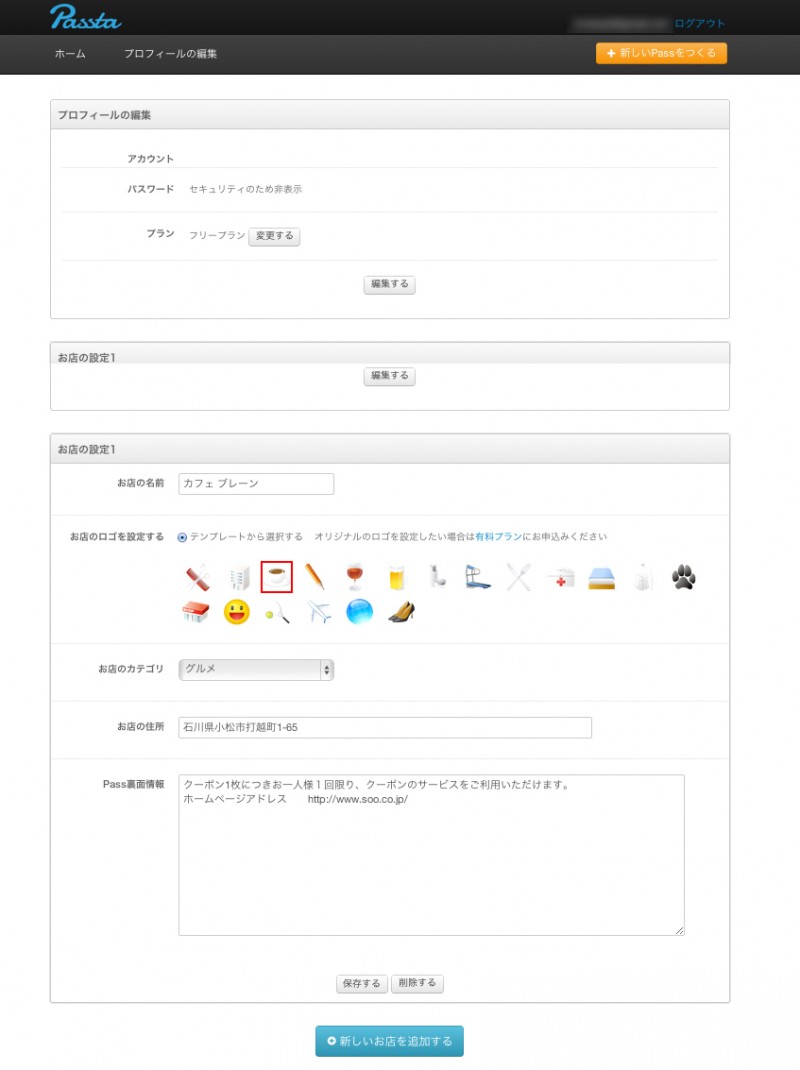Select the treadmill logo icon
This screenshot has height=1070, width=800.
477,577
